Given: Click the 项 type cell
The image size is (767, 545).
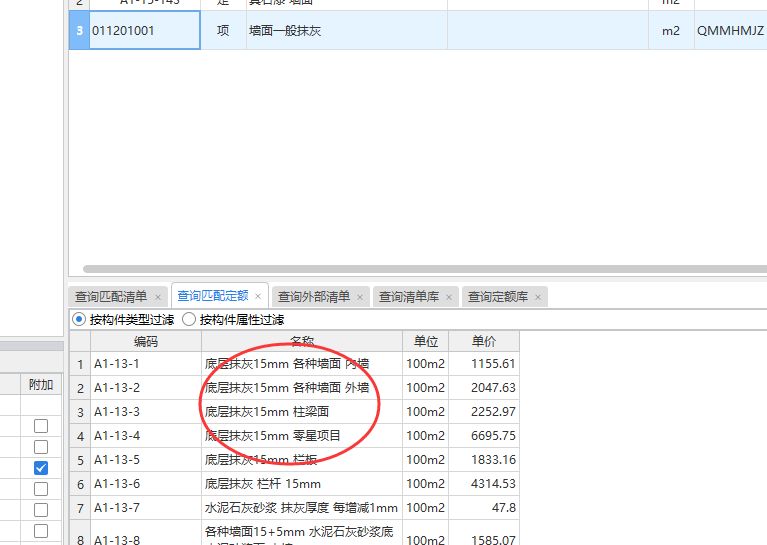Looking at the screenshot, I should 223,30.
